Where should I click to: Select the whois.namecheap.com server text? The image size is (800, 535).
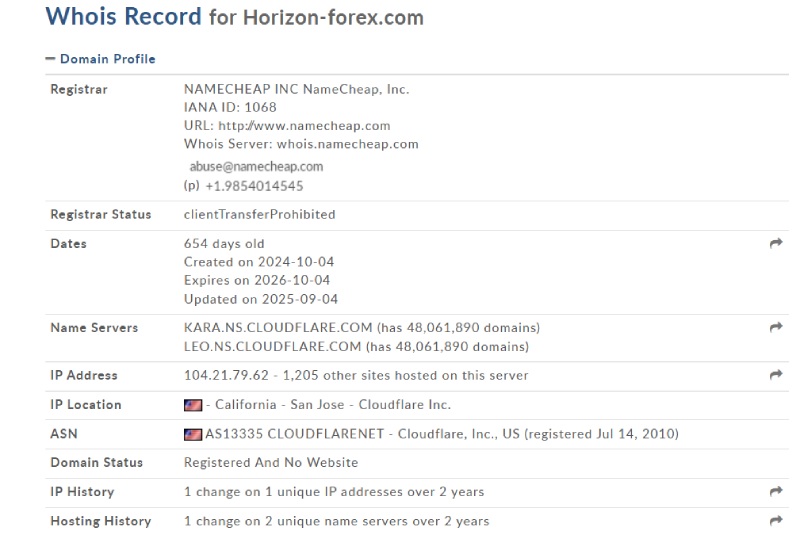(347, 144)
